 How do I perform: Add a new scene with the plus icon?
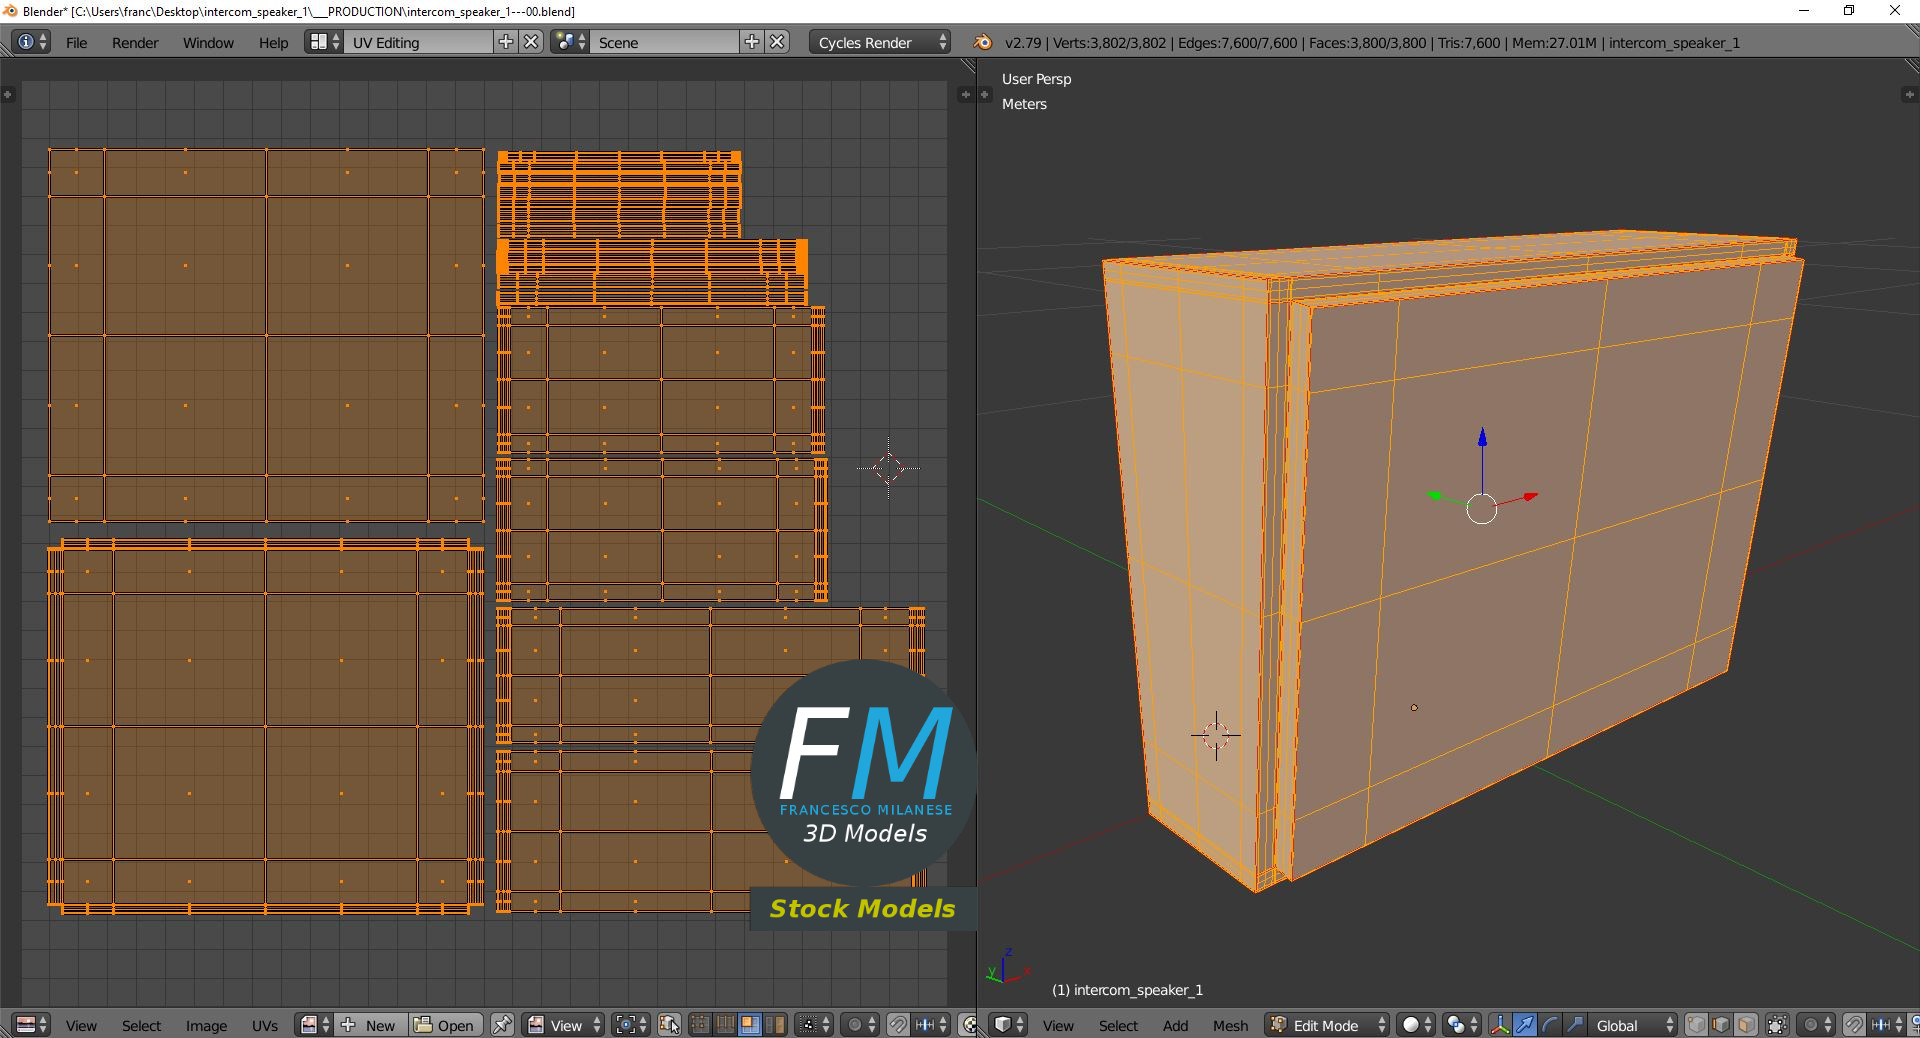coord(752,42)
